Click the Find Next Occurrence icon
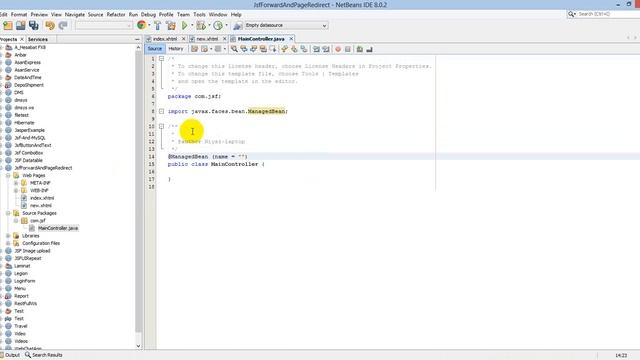 click(254, 49)
